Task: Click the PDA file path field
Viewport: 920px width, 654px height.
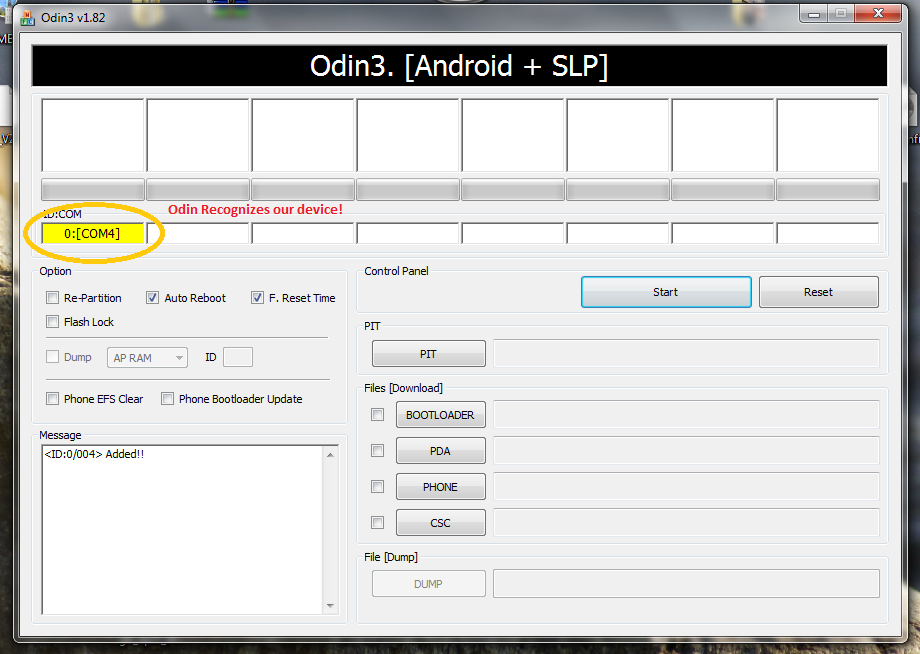Action: (686, 451)
